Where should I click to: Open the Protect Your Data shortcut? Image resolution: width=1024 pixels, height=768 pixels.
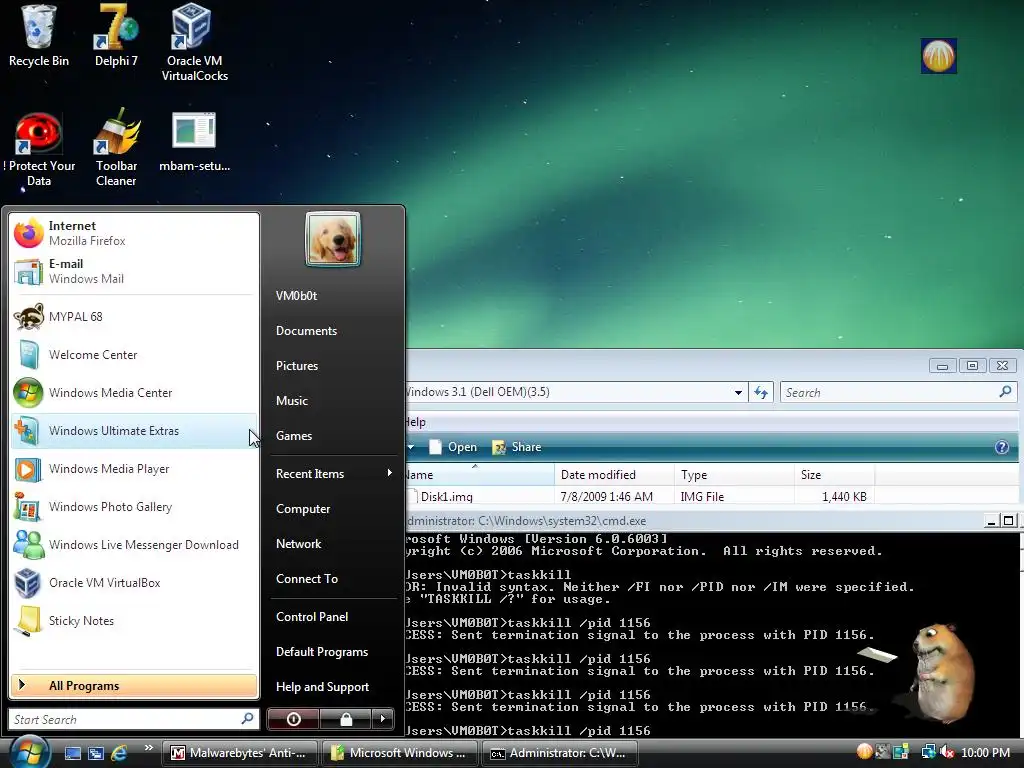(39, 150)
